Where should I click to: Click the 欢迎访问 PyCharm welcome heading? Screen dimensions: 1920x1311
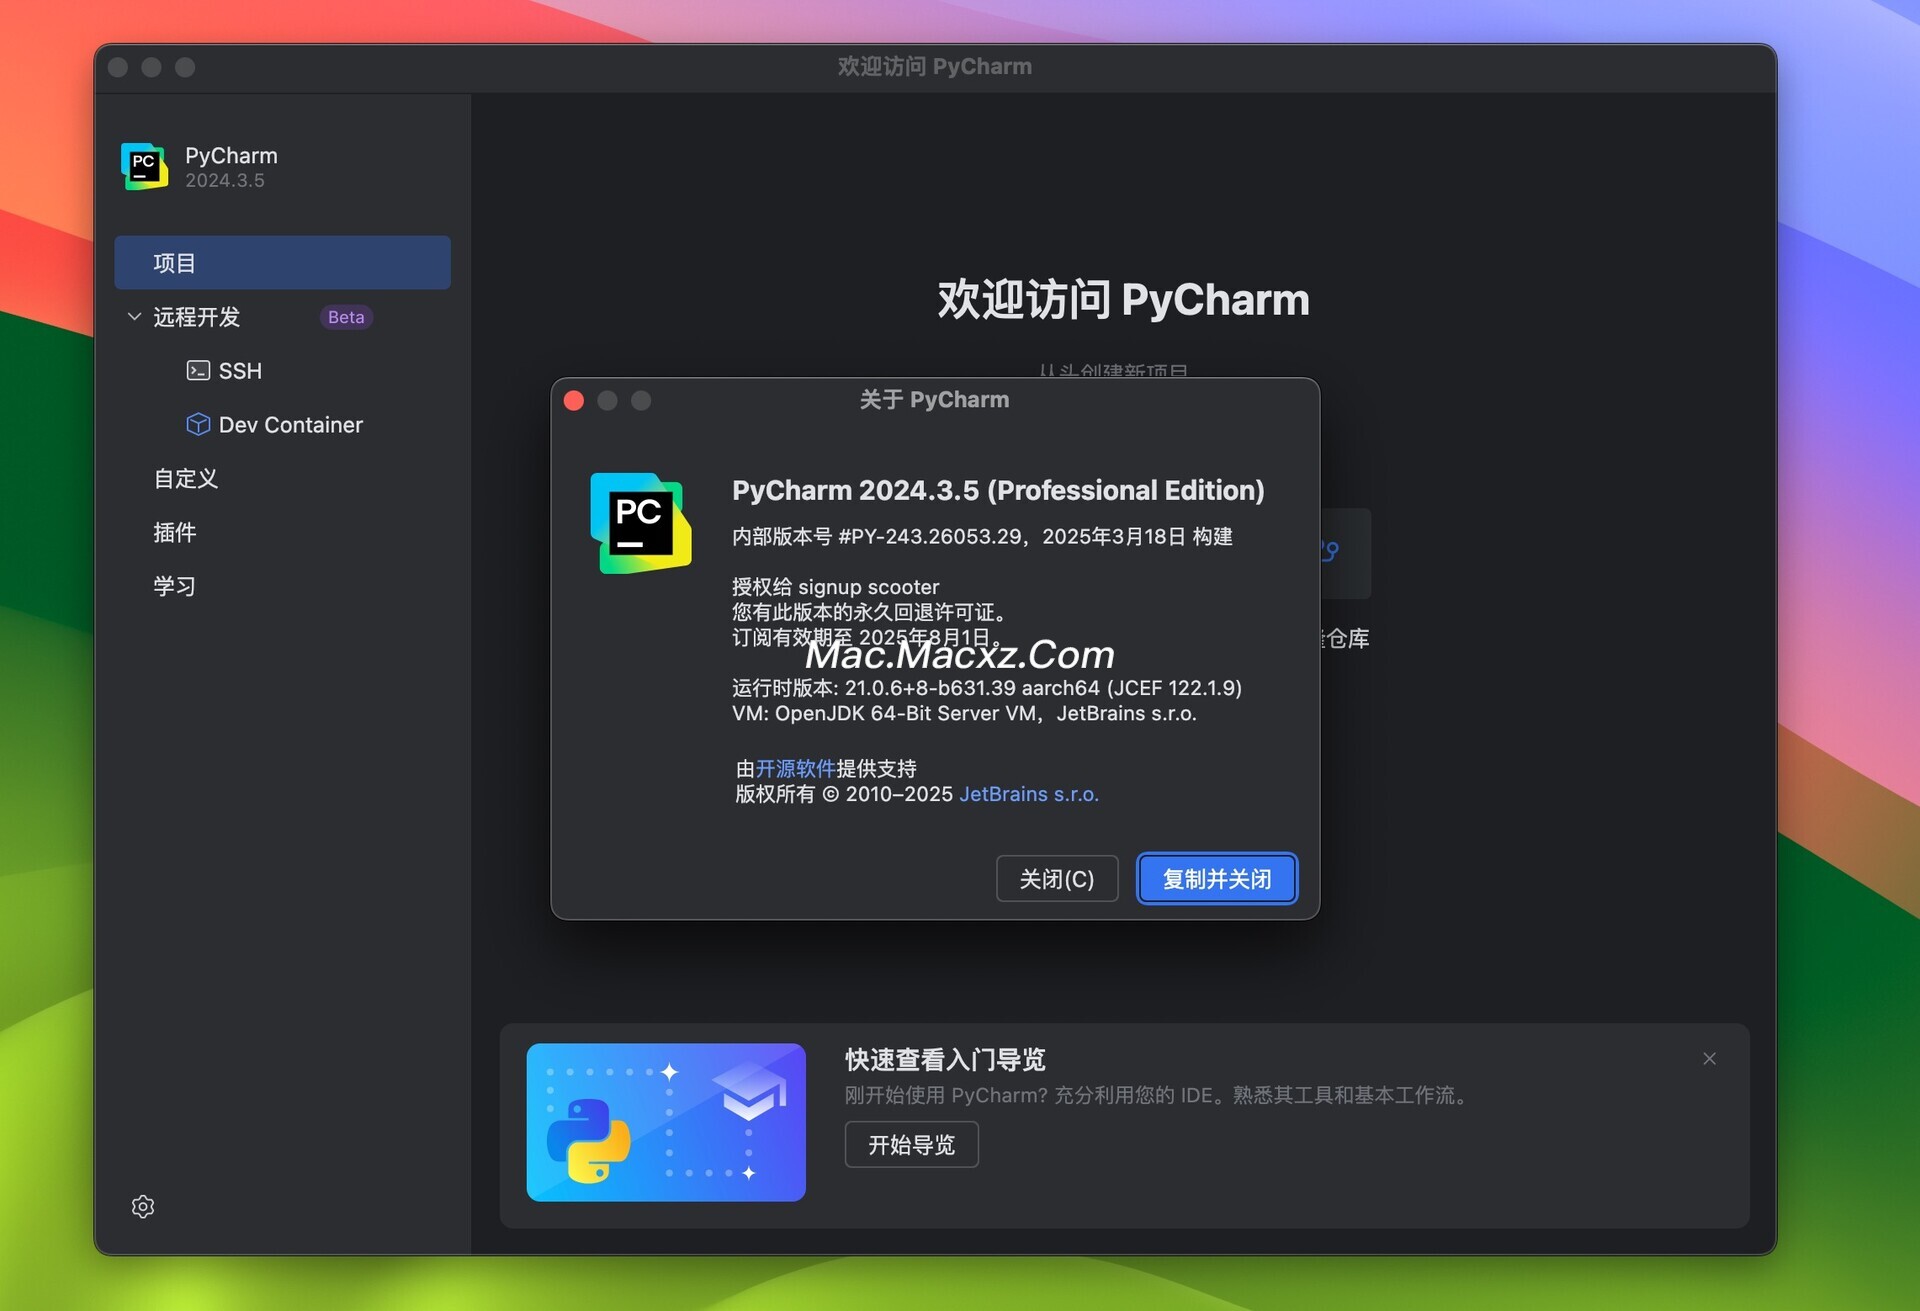[1123, 300]
